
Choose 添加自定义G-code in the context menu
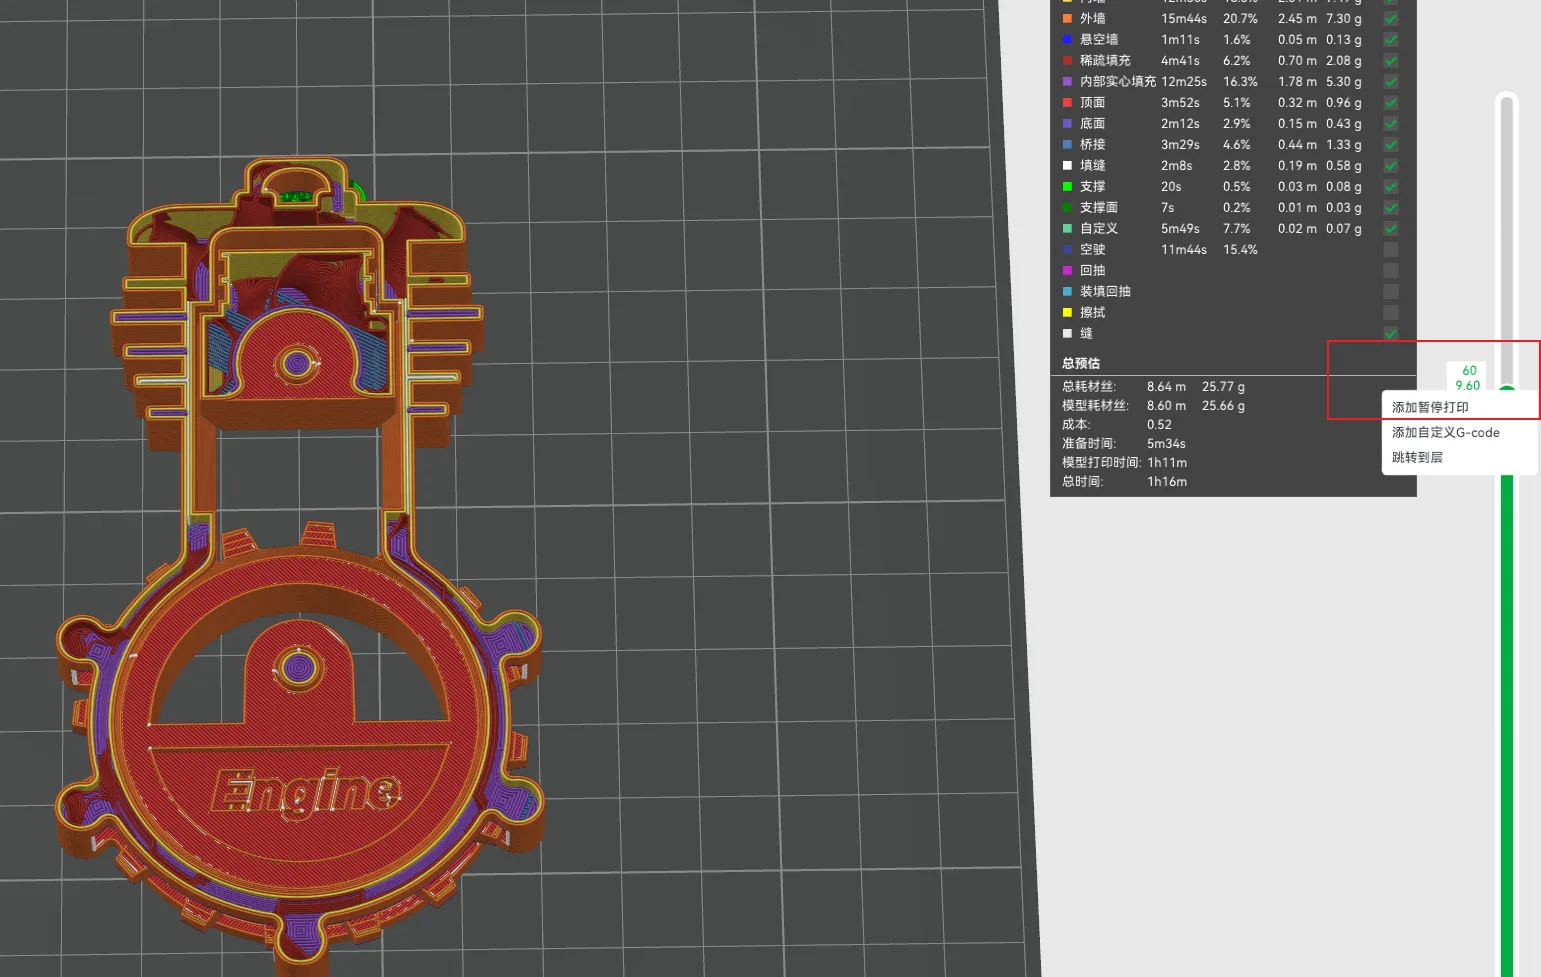coord(1444,432)
